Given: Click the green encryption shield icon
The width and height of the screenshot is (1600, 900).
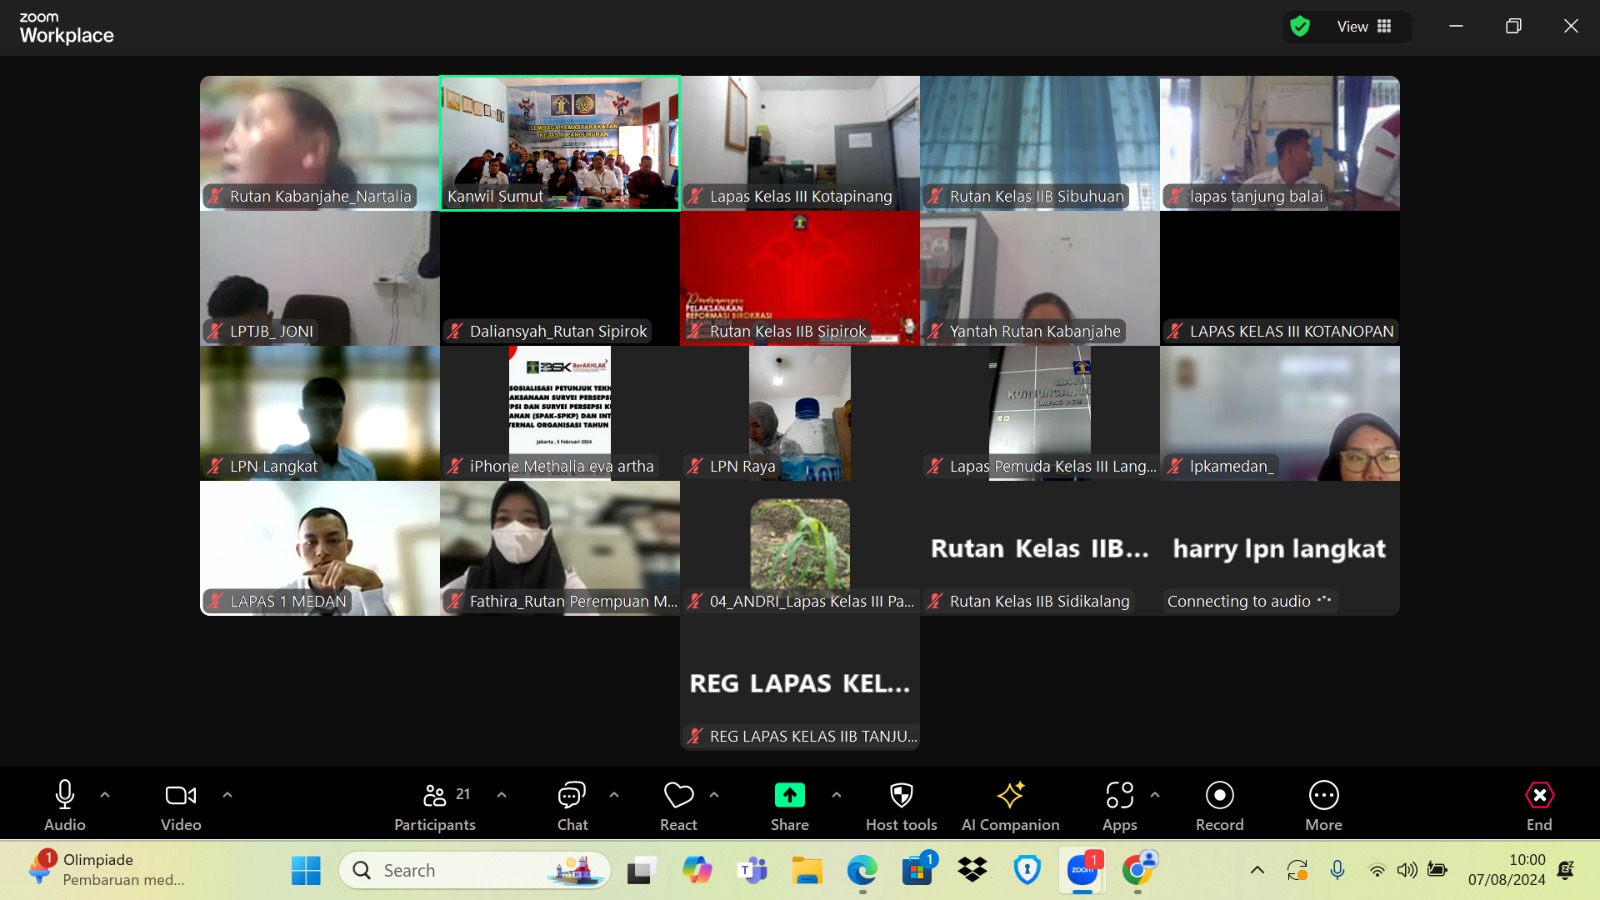Looking at the screenshot, I should pos(1300,26).
